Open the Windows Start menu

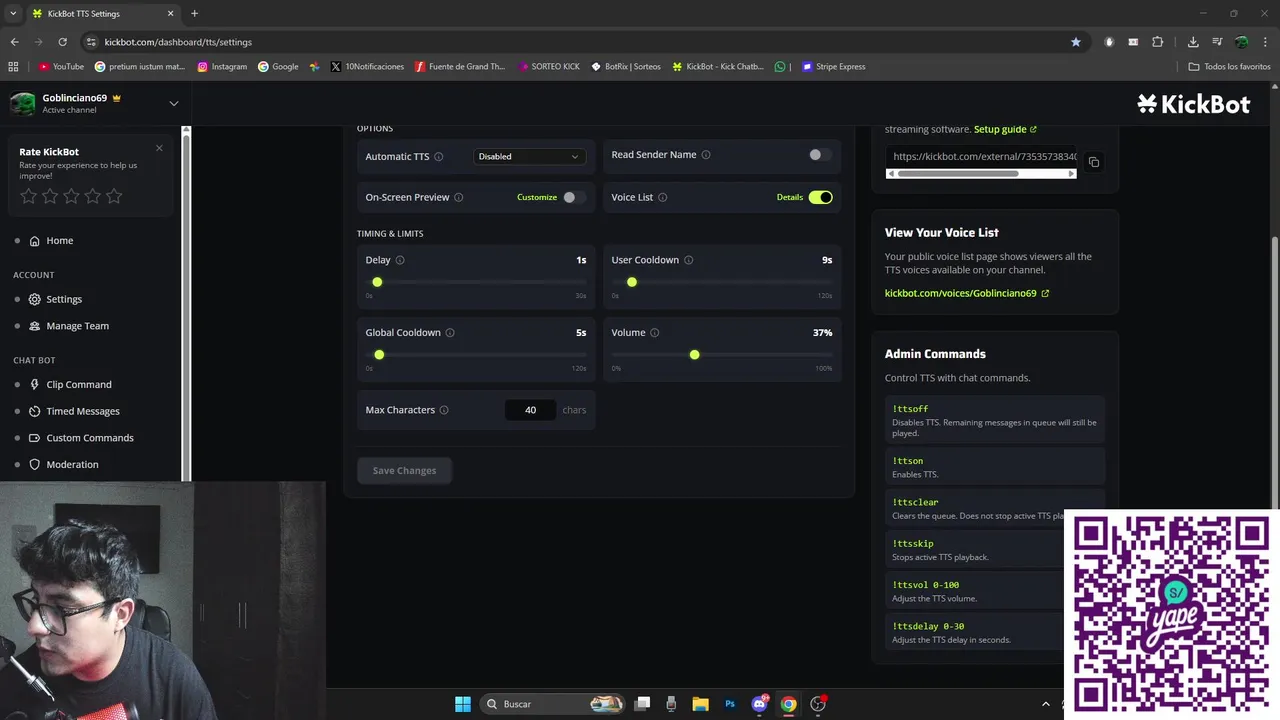pos(463,704)
